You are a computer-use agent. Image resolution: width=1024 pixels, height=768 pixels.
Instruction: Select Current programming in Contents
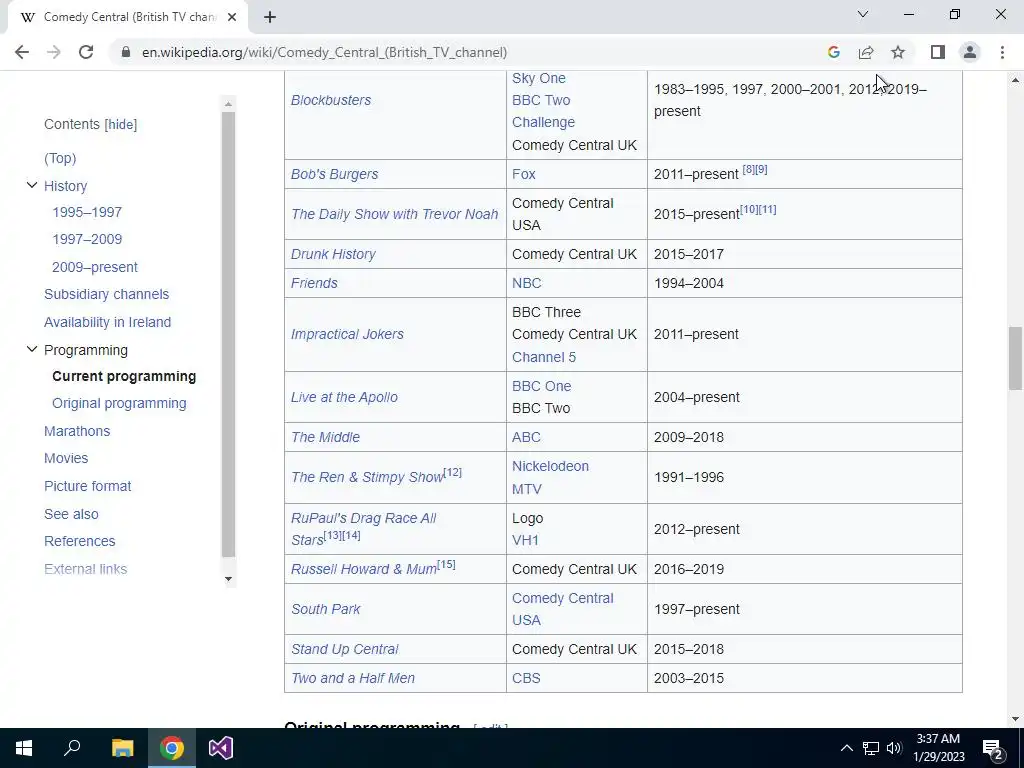pos(124,376)
